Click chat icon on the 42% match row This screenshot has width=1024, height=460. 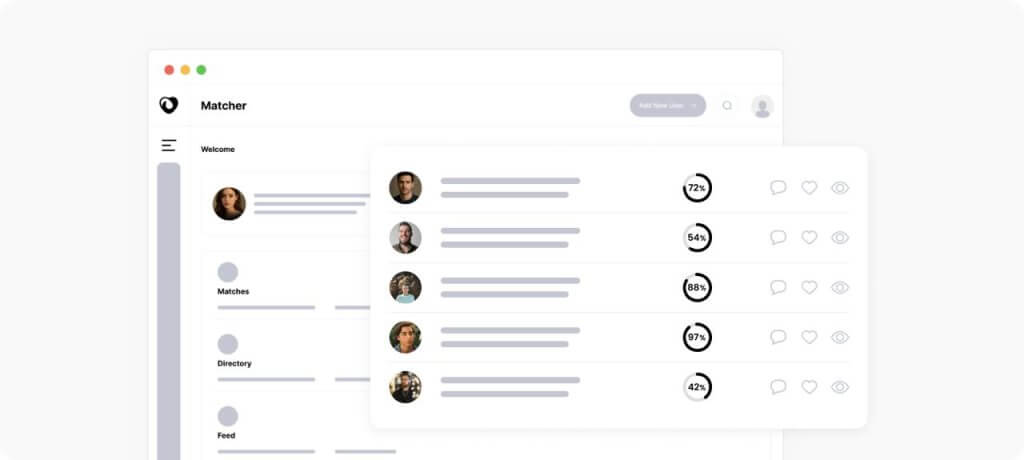778,387
